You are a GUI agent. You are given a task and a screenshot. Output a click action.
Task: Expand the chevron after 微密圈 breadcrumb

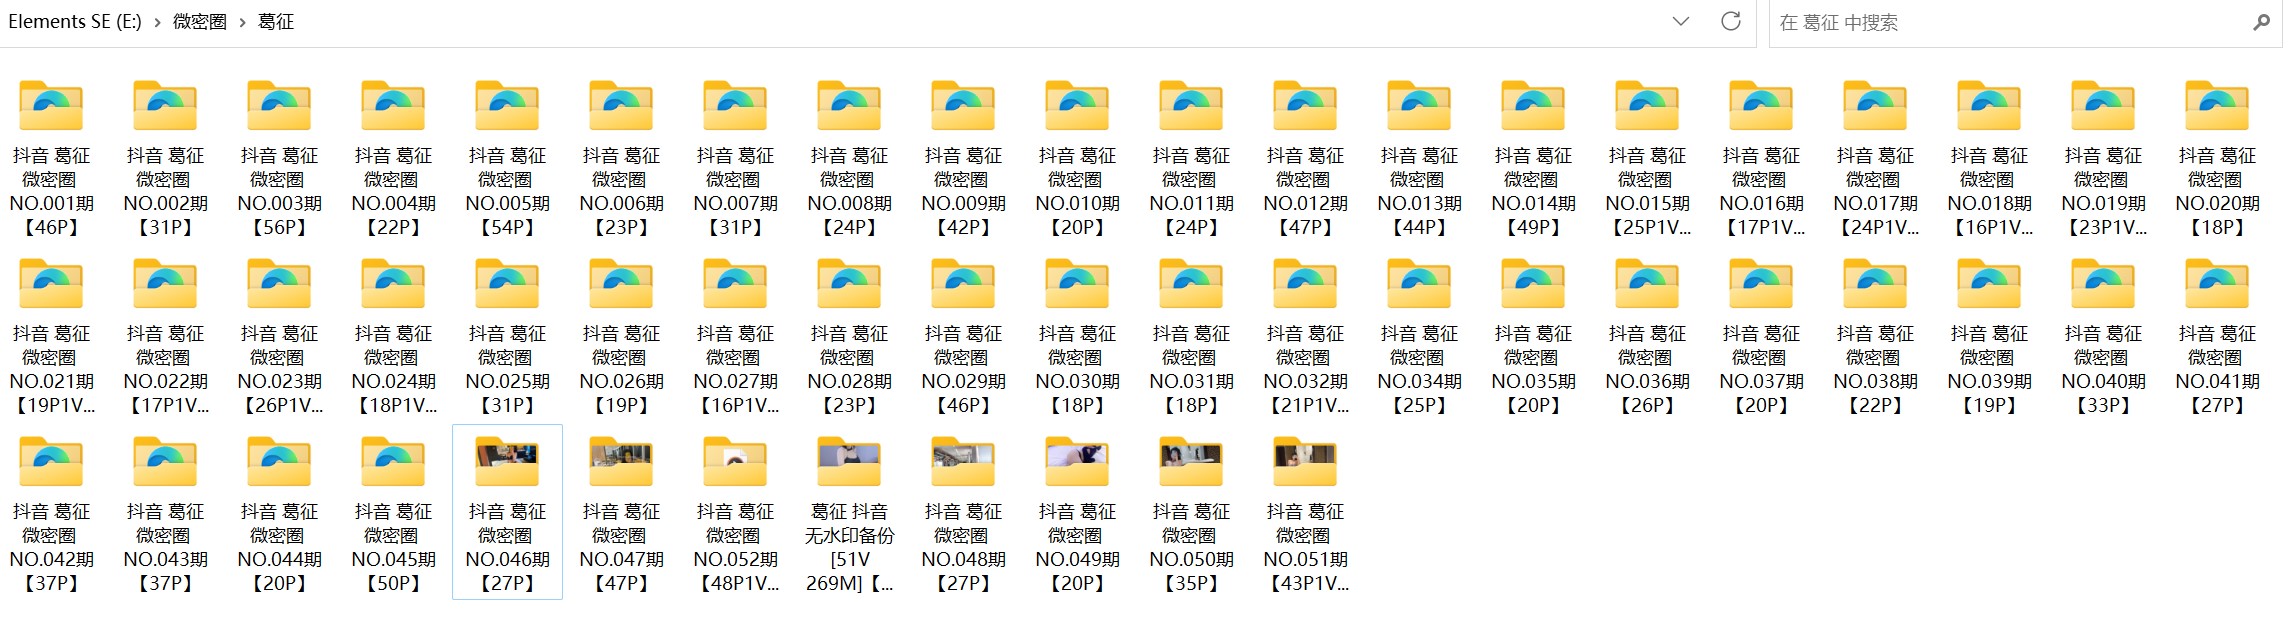242,22
